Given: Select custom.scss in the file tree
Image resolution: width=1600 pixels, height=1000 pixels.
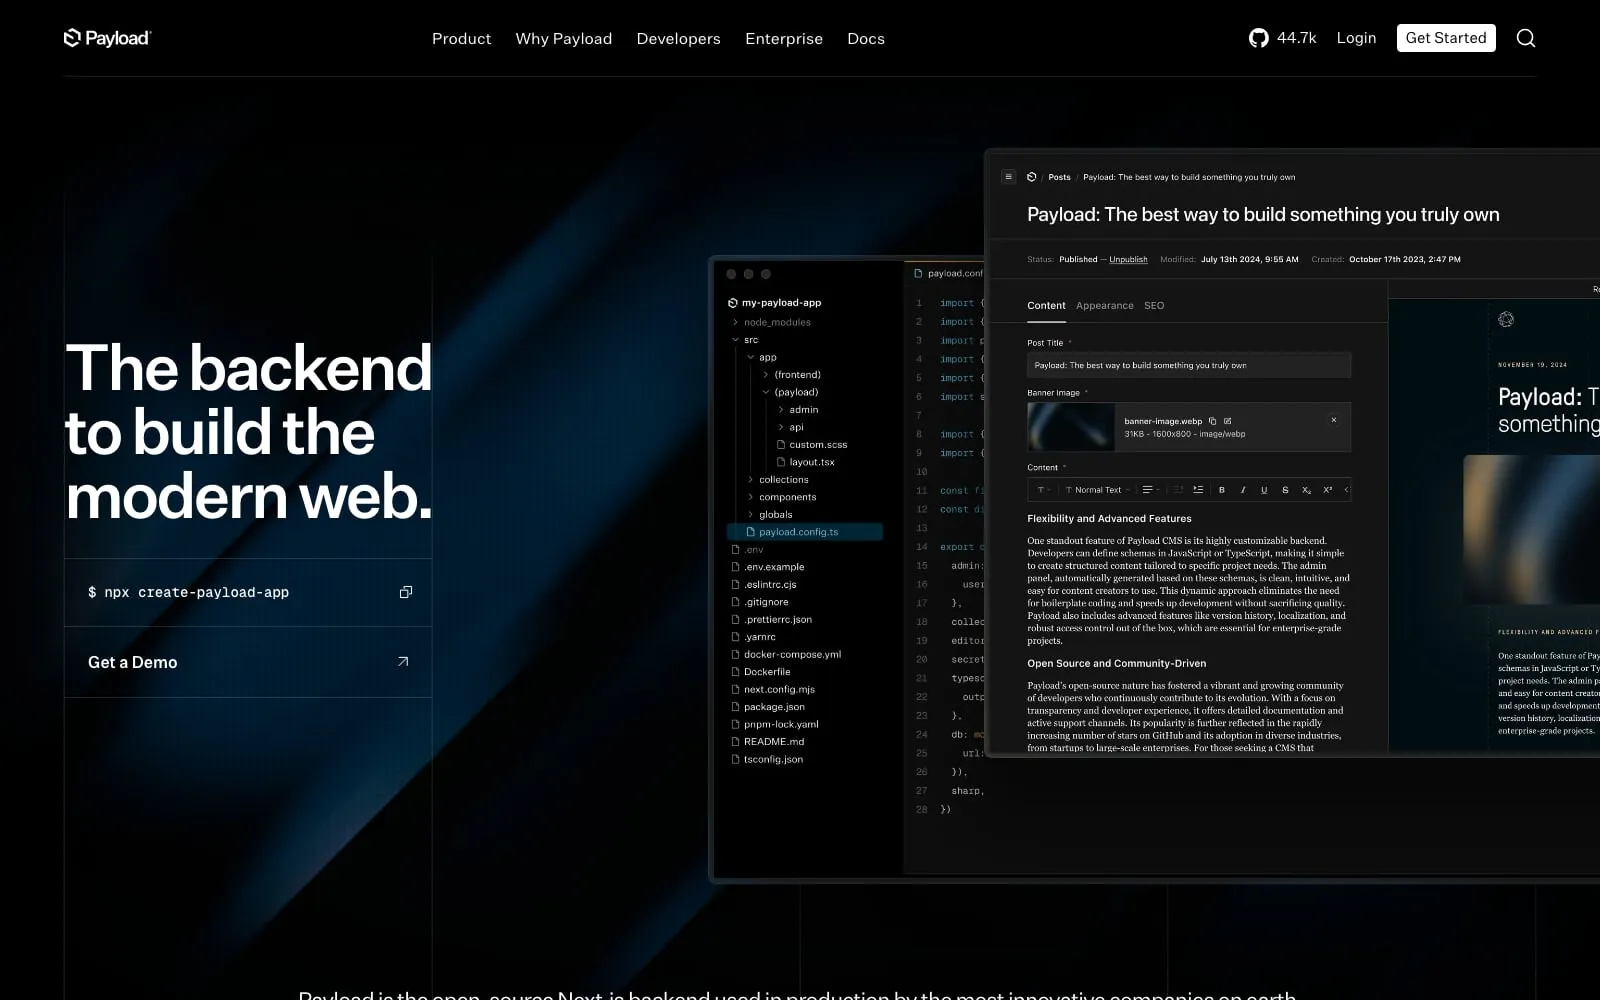Looking at the screenshot, I should [812, 445].
